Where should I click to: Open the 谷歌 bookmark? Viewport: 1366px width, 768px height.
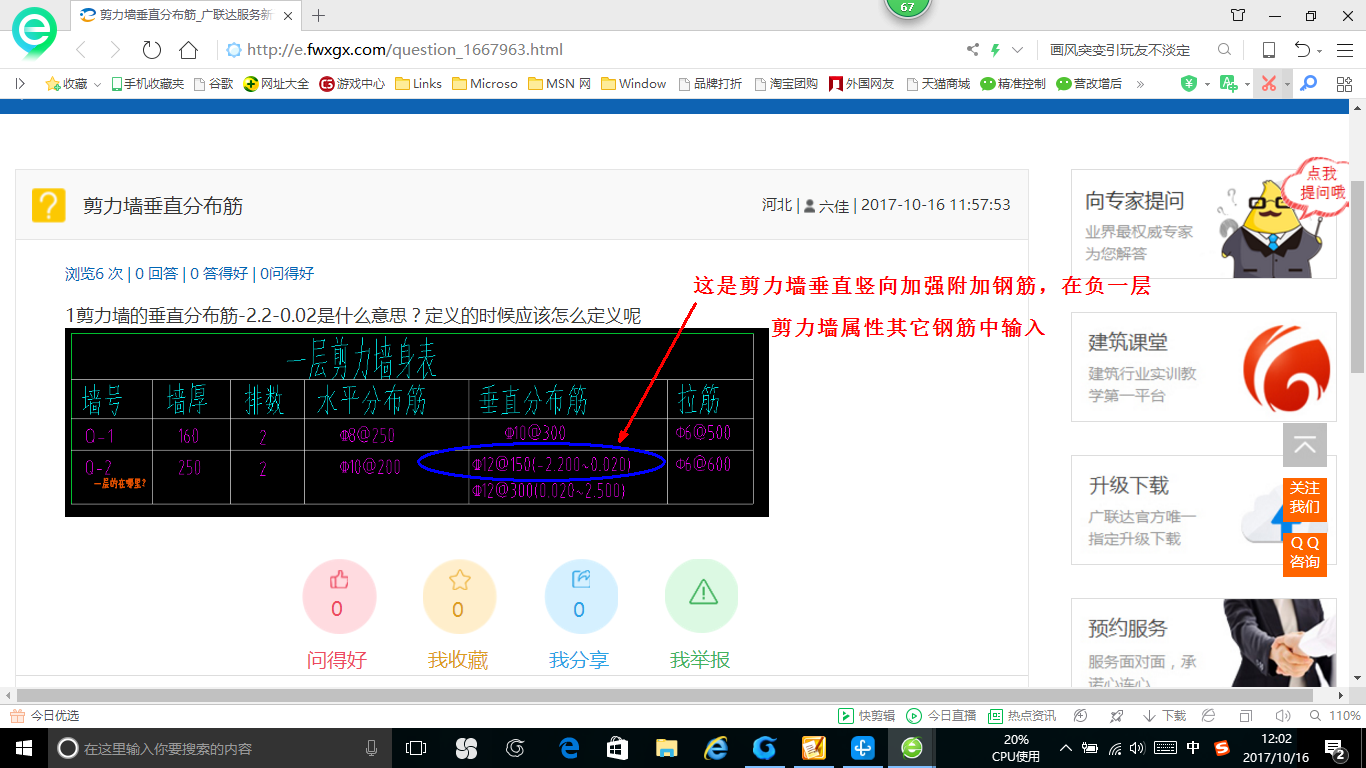tap(212, 84)
